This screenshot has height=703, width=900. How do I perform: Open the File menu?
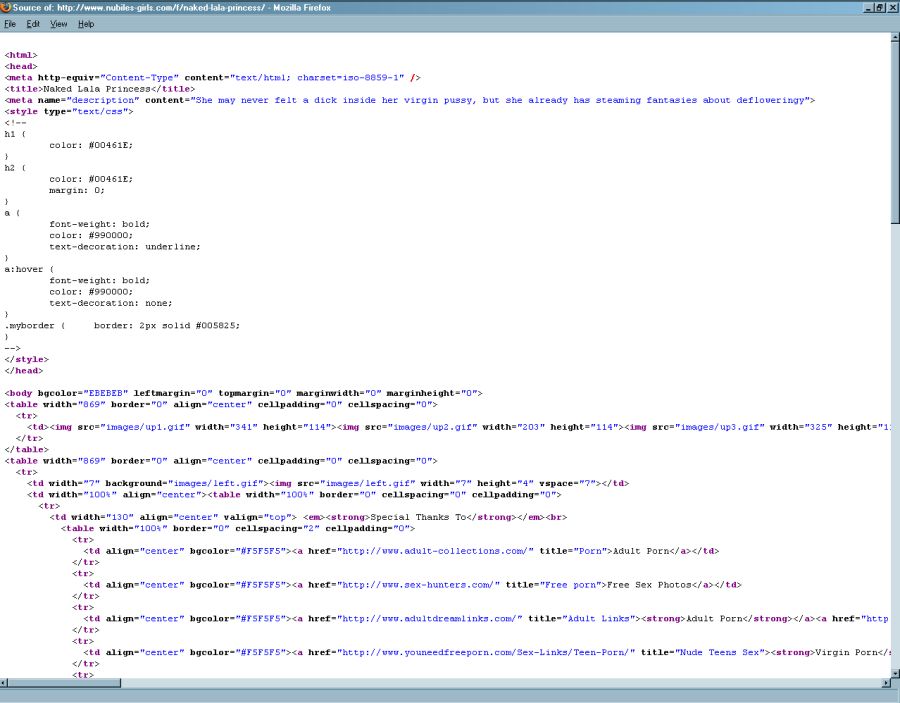pos(10,24)
